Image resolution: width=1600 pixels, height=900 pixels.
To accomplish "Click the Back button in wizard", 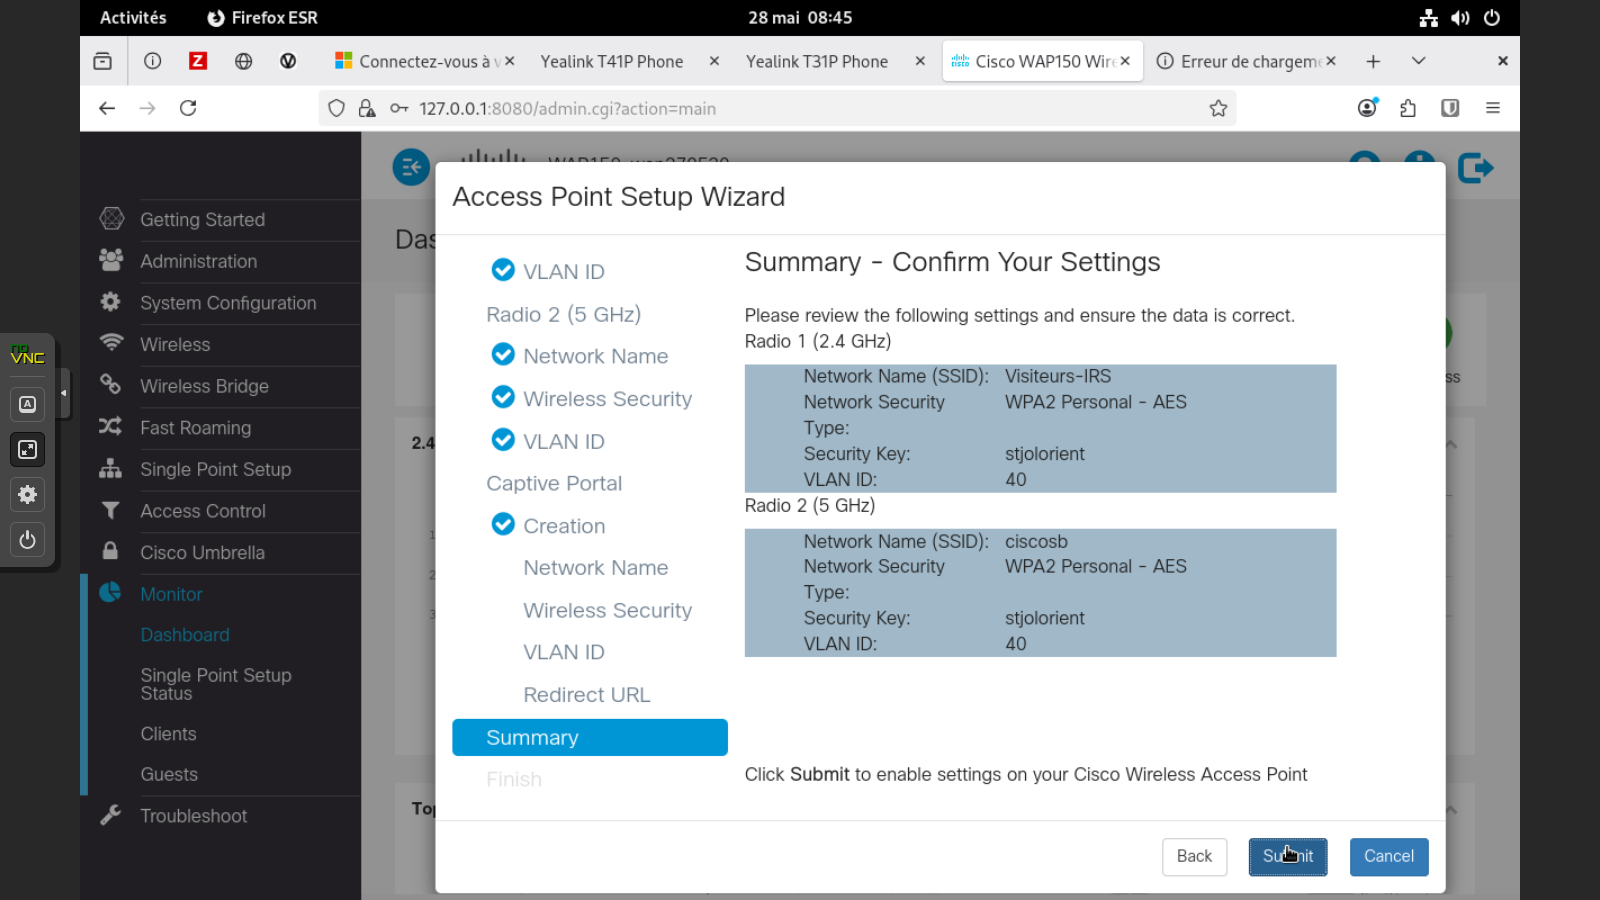I will coord(1194,856).
